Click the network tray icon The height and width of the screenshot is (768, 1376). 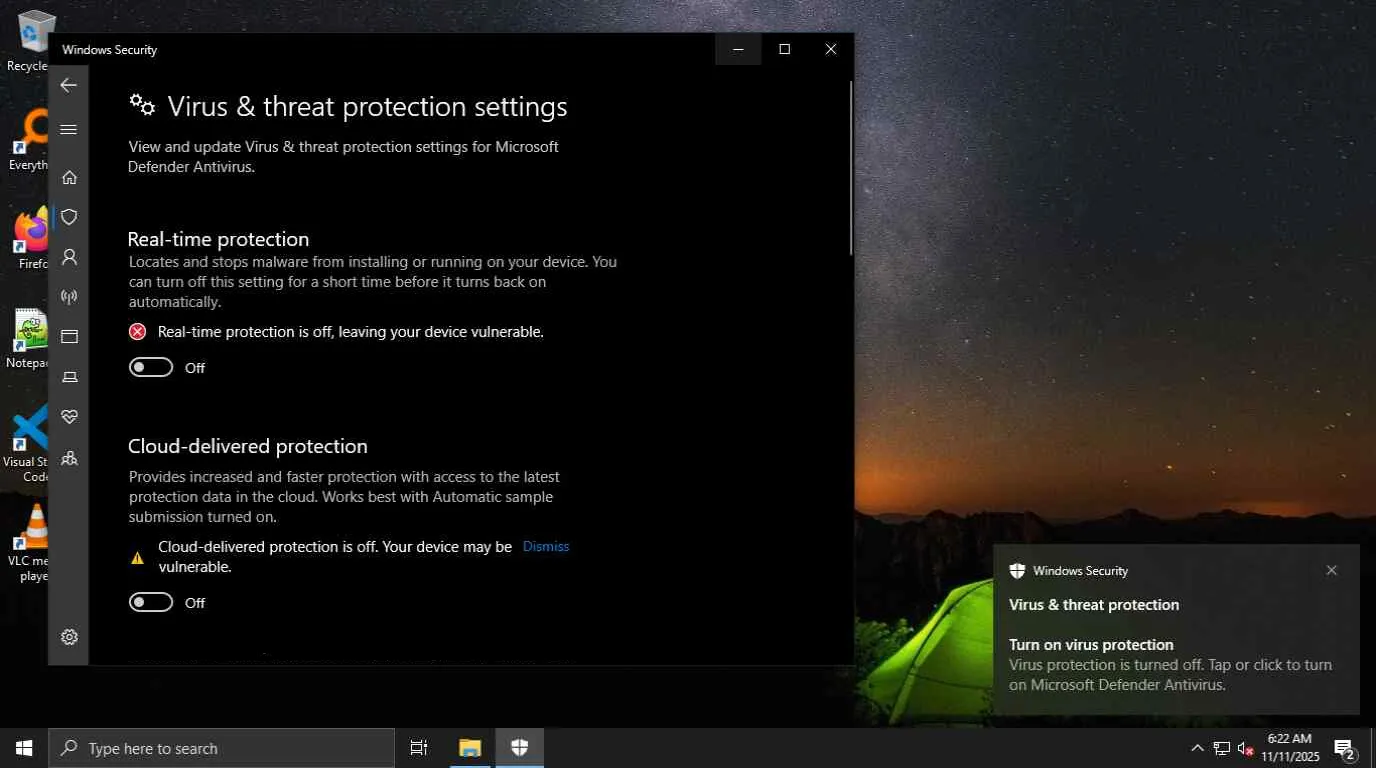click(x=1221, y=748)
